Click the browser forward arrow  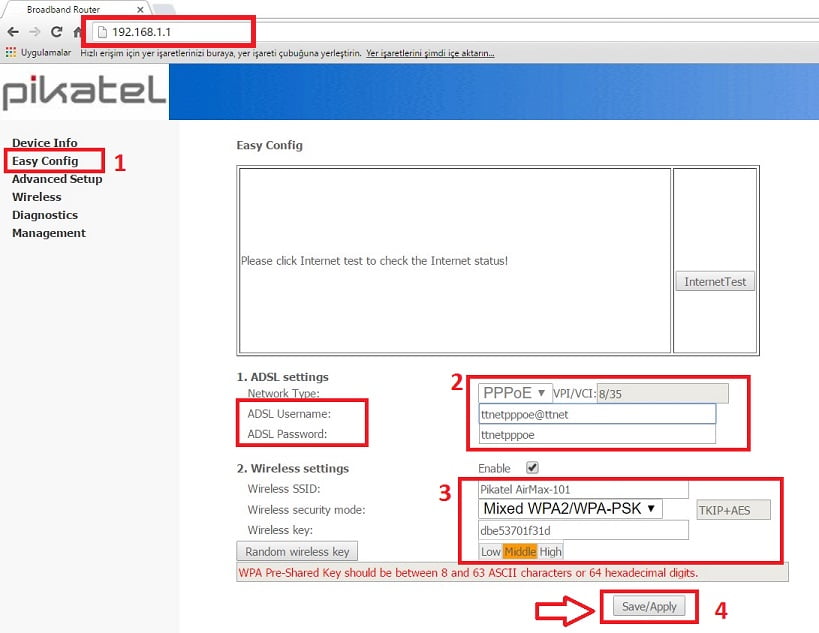[x=36, y=32]
